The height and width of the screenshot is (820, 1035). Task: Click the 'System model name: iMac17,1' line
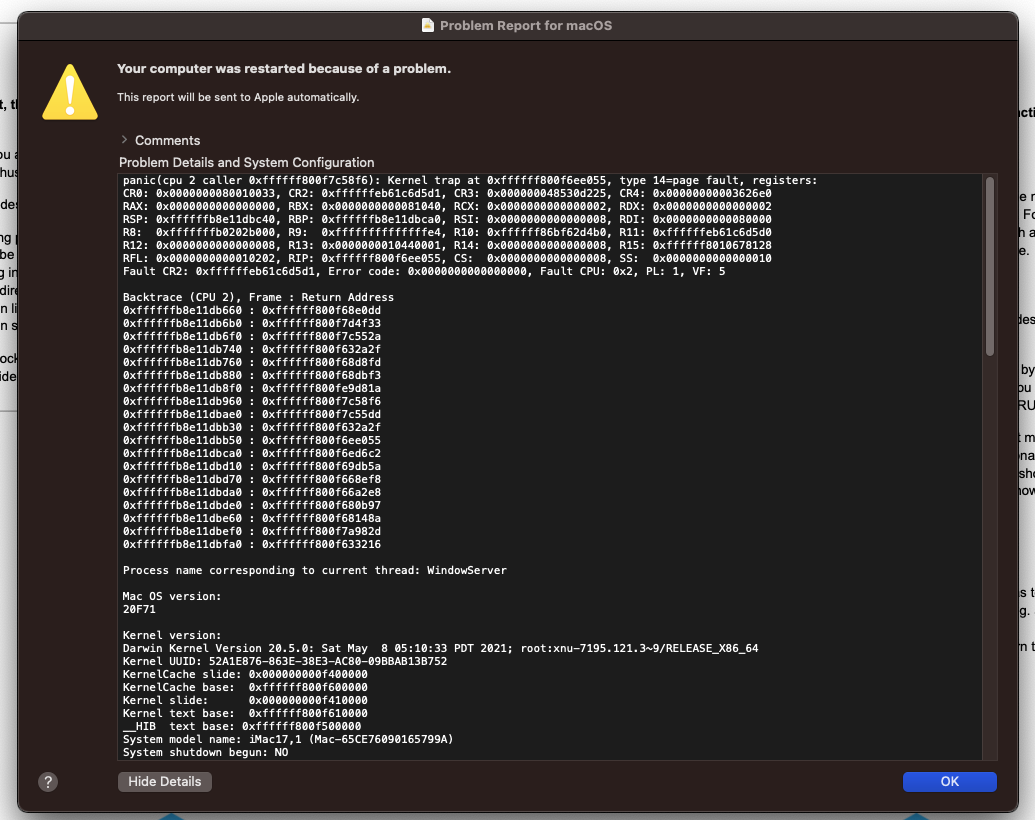click(288, 739)
